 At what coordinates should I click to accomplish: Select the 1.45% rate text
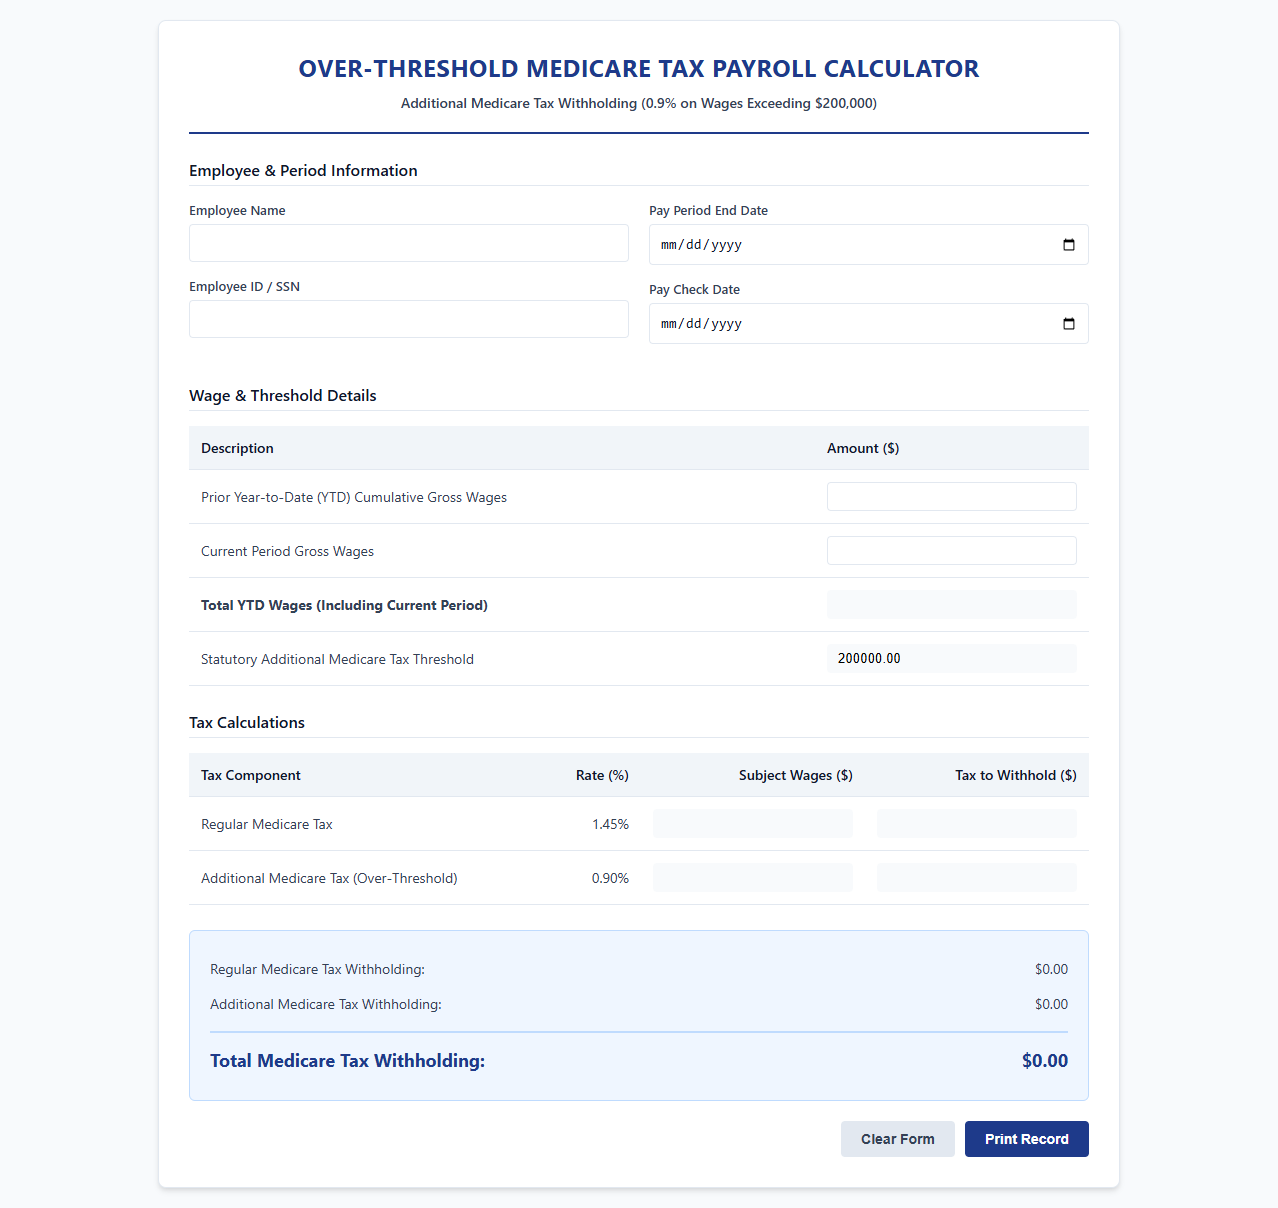(610, 824)
